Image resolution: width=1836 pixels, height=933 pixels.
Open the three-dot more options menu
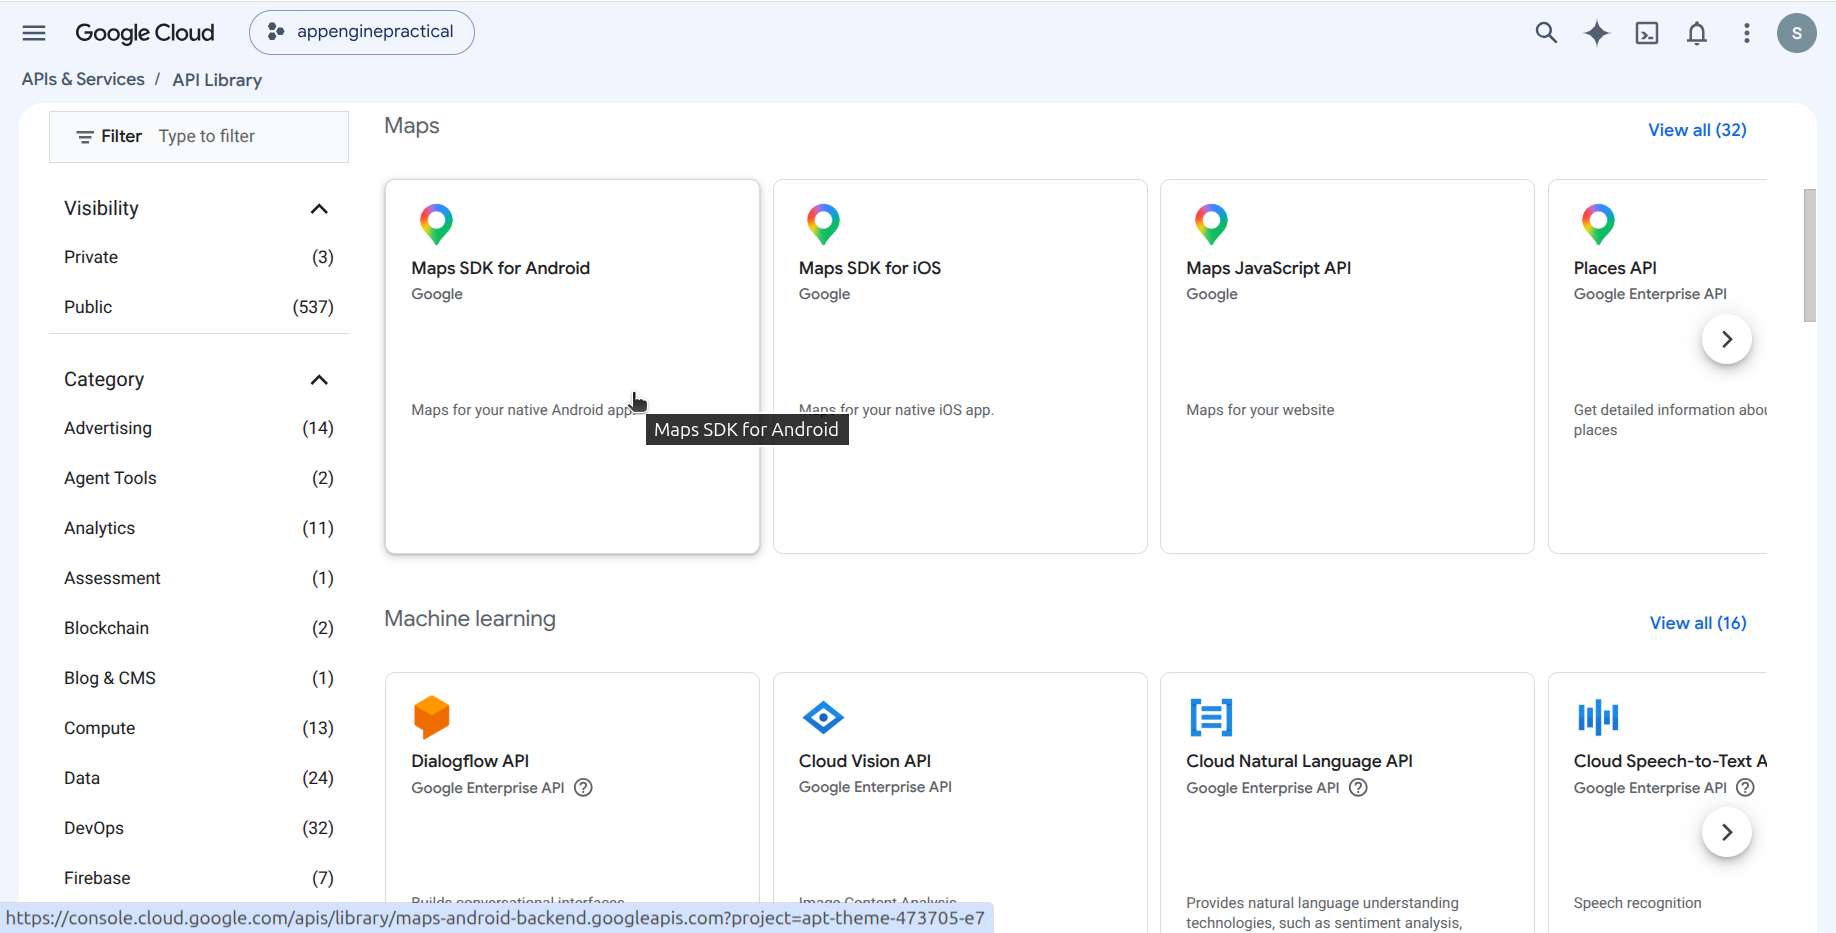coord(1747,33)
